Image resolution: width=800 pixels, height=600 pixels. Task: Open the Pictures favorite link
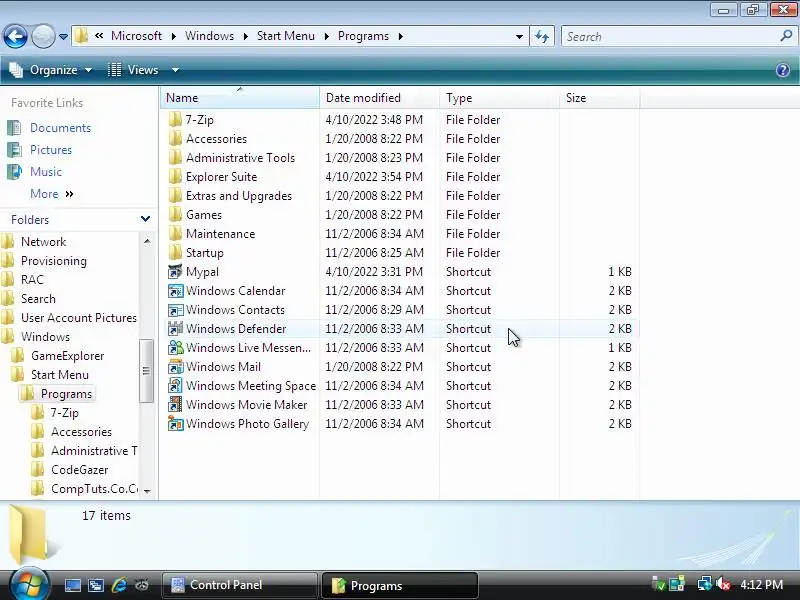pos(51,150)
